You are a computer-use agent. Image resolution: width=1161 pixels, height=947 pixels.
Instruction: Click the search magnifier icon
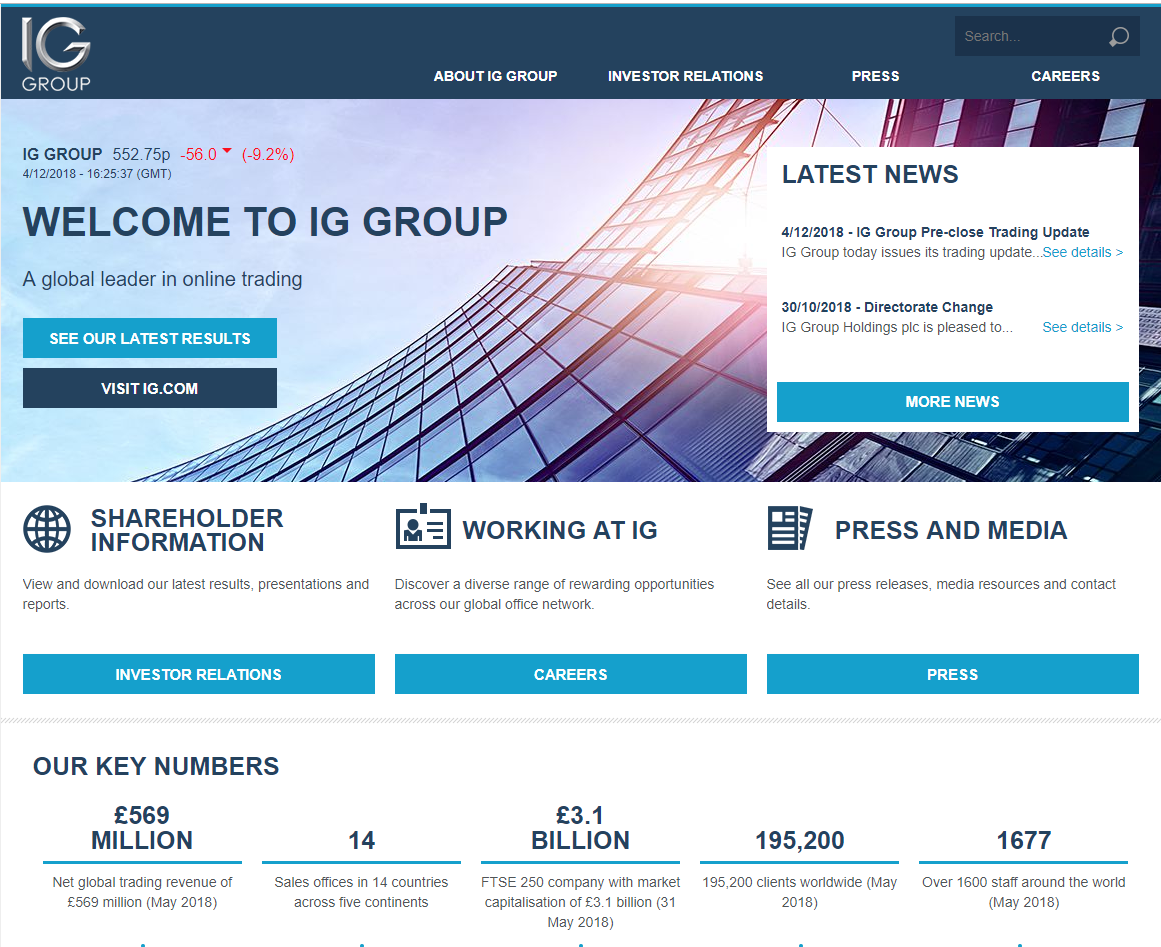(x=1119, y=36)
